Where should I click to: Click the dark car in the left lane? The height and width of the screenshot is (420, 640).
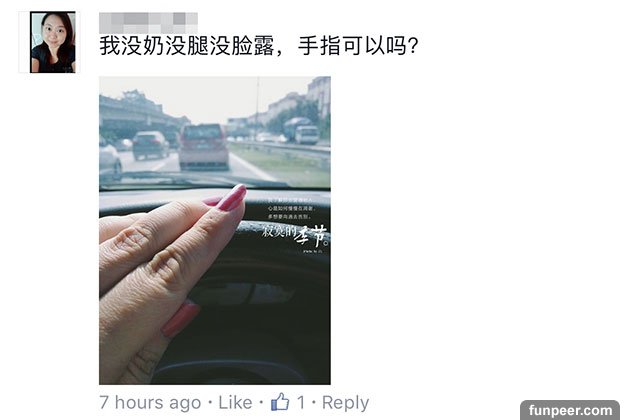(x=150, y=145)
